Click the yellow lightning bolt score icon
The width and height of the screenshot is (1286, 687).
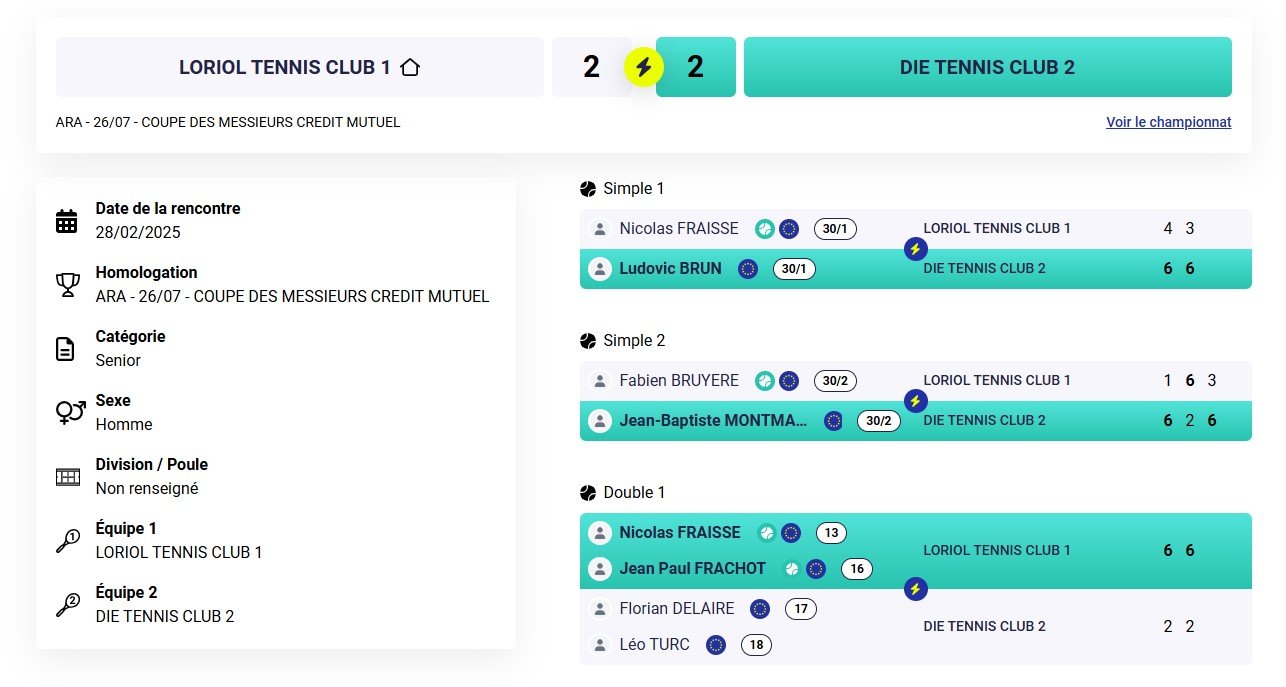coord(644,67)
